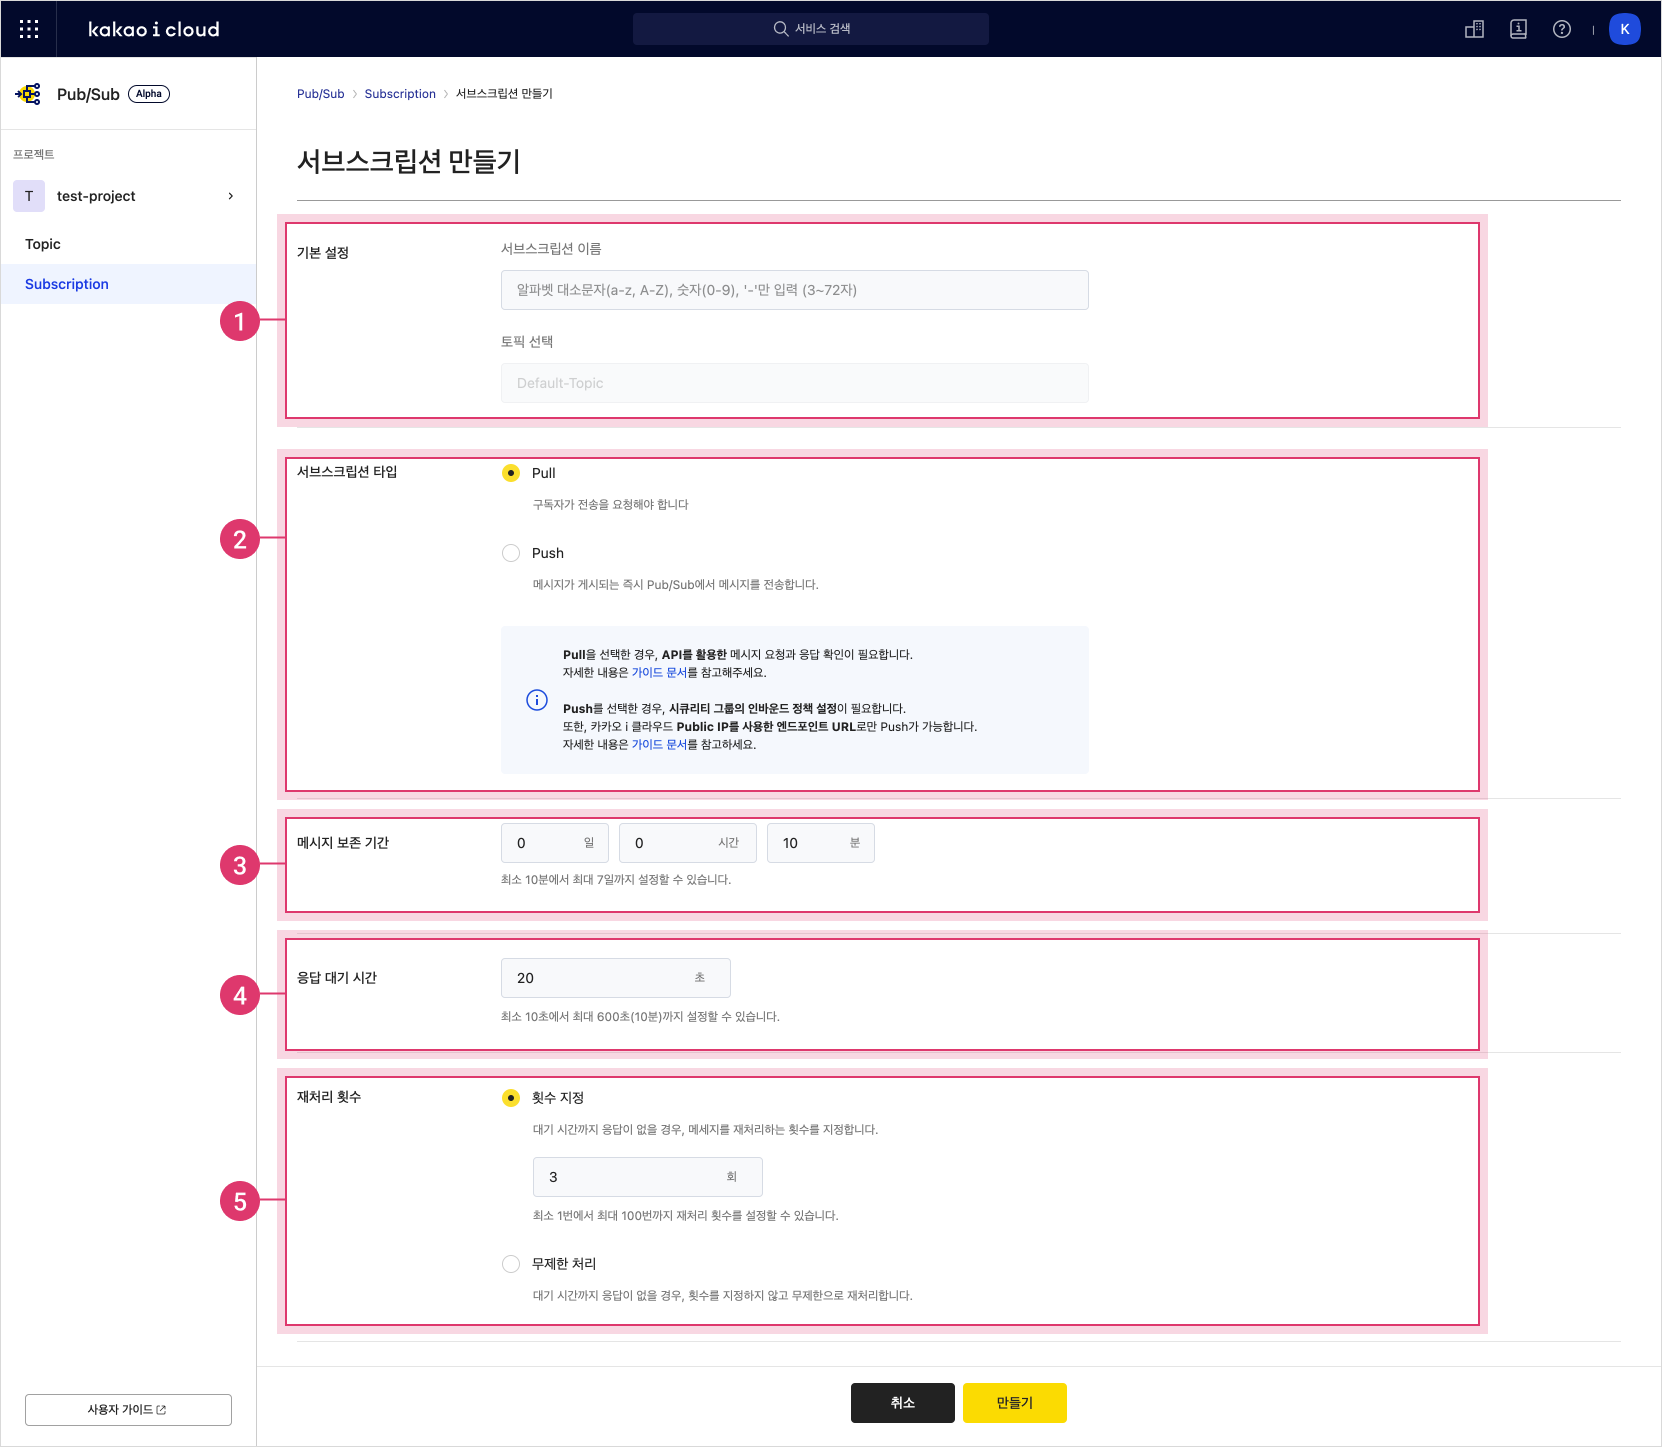Image resolution: width=1662 pixels, height=1447 pixels.
Task: Click the 프로젝트 sidebar label
Action: [34, 154]
